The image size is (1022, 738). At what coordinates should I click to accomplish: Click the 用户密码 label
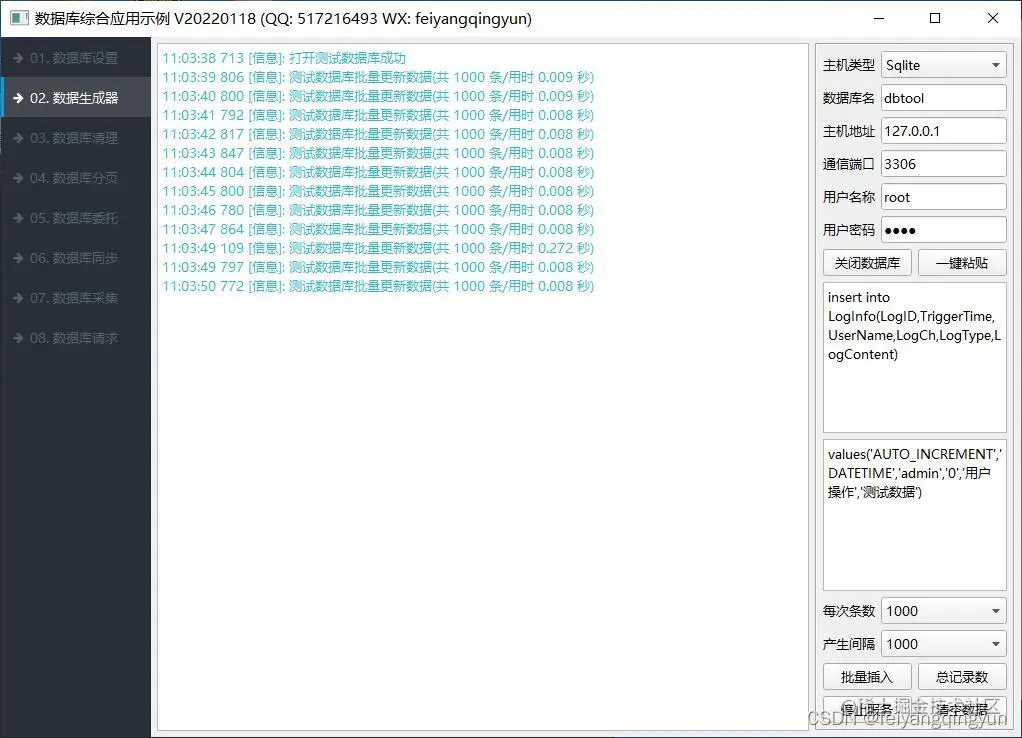tap(849, 230)
